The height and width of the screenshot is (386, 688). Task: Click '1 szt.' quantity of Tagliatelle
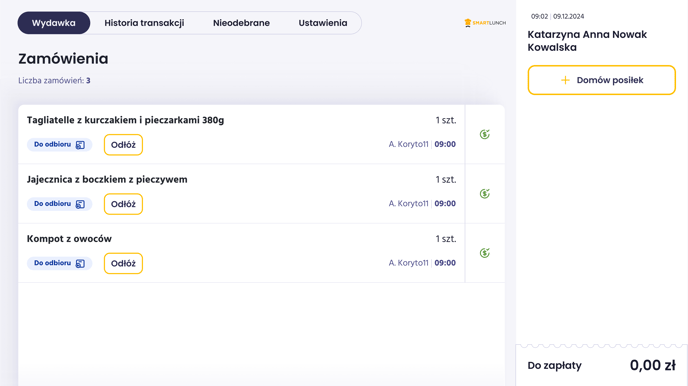click(446, 120)
